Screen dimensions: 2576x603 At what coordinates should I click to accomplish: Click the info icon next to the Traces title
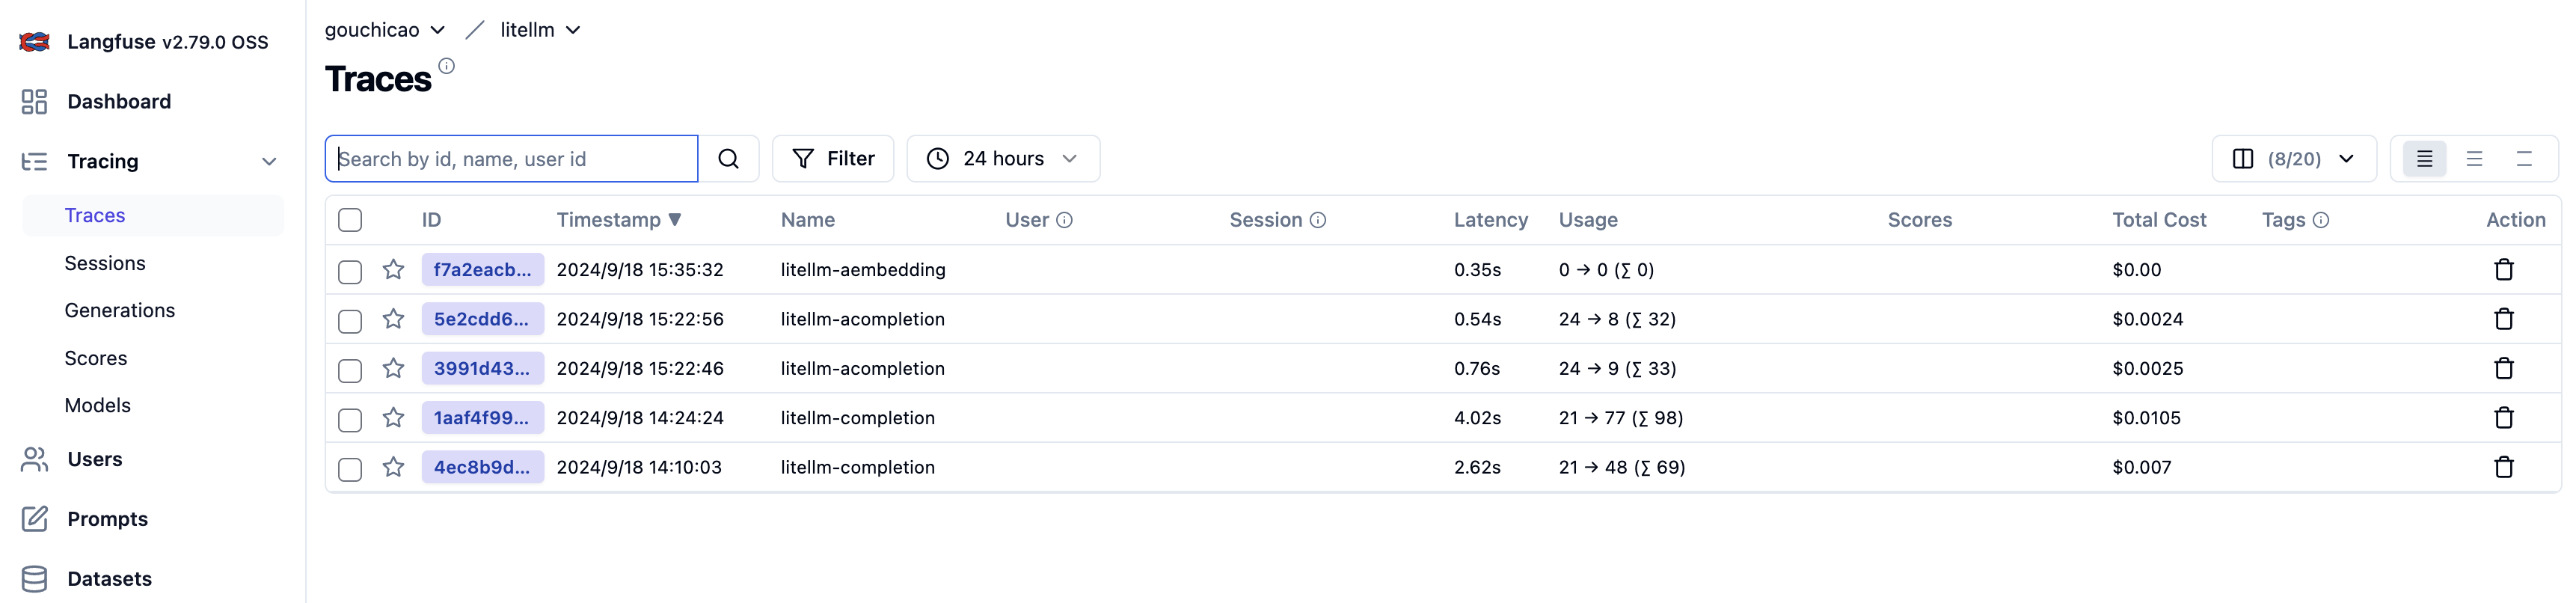pyautogui.click(x=447, y=66)
